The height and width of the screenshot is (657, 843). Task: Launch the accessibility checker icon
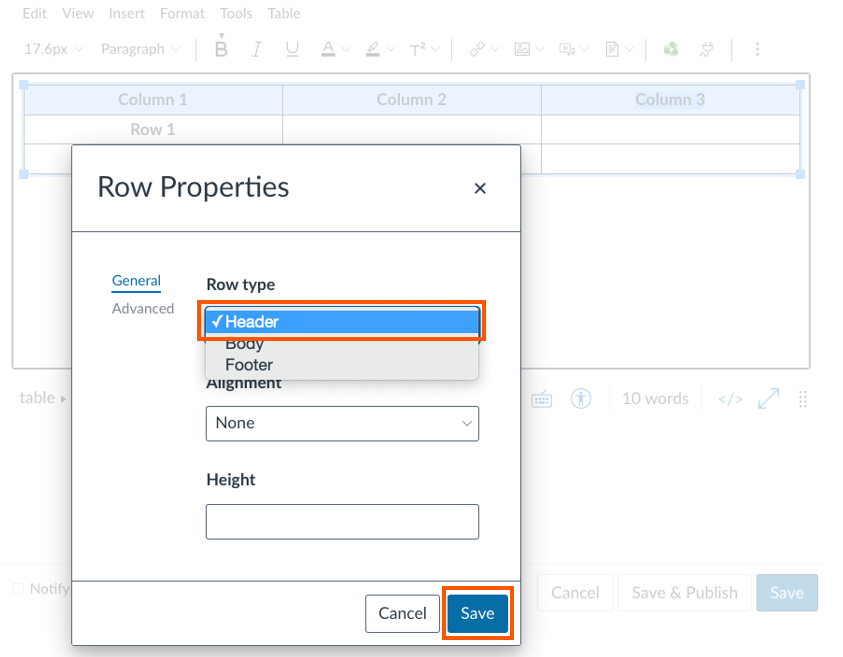click(x=581, y=399)
